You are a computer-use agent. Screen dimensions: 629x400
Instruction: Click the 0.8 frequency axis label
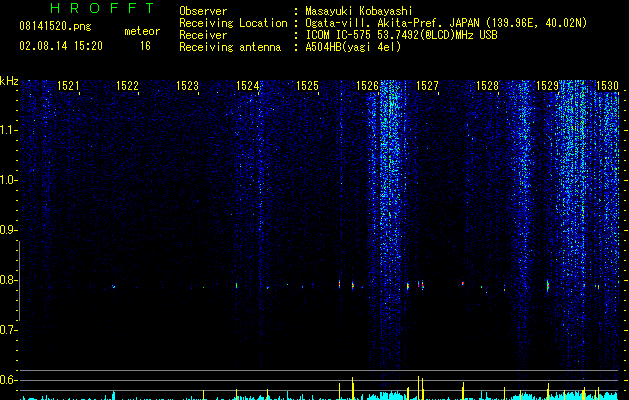coord(8,280)
